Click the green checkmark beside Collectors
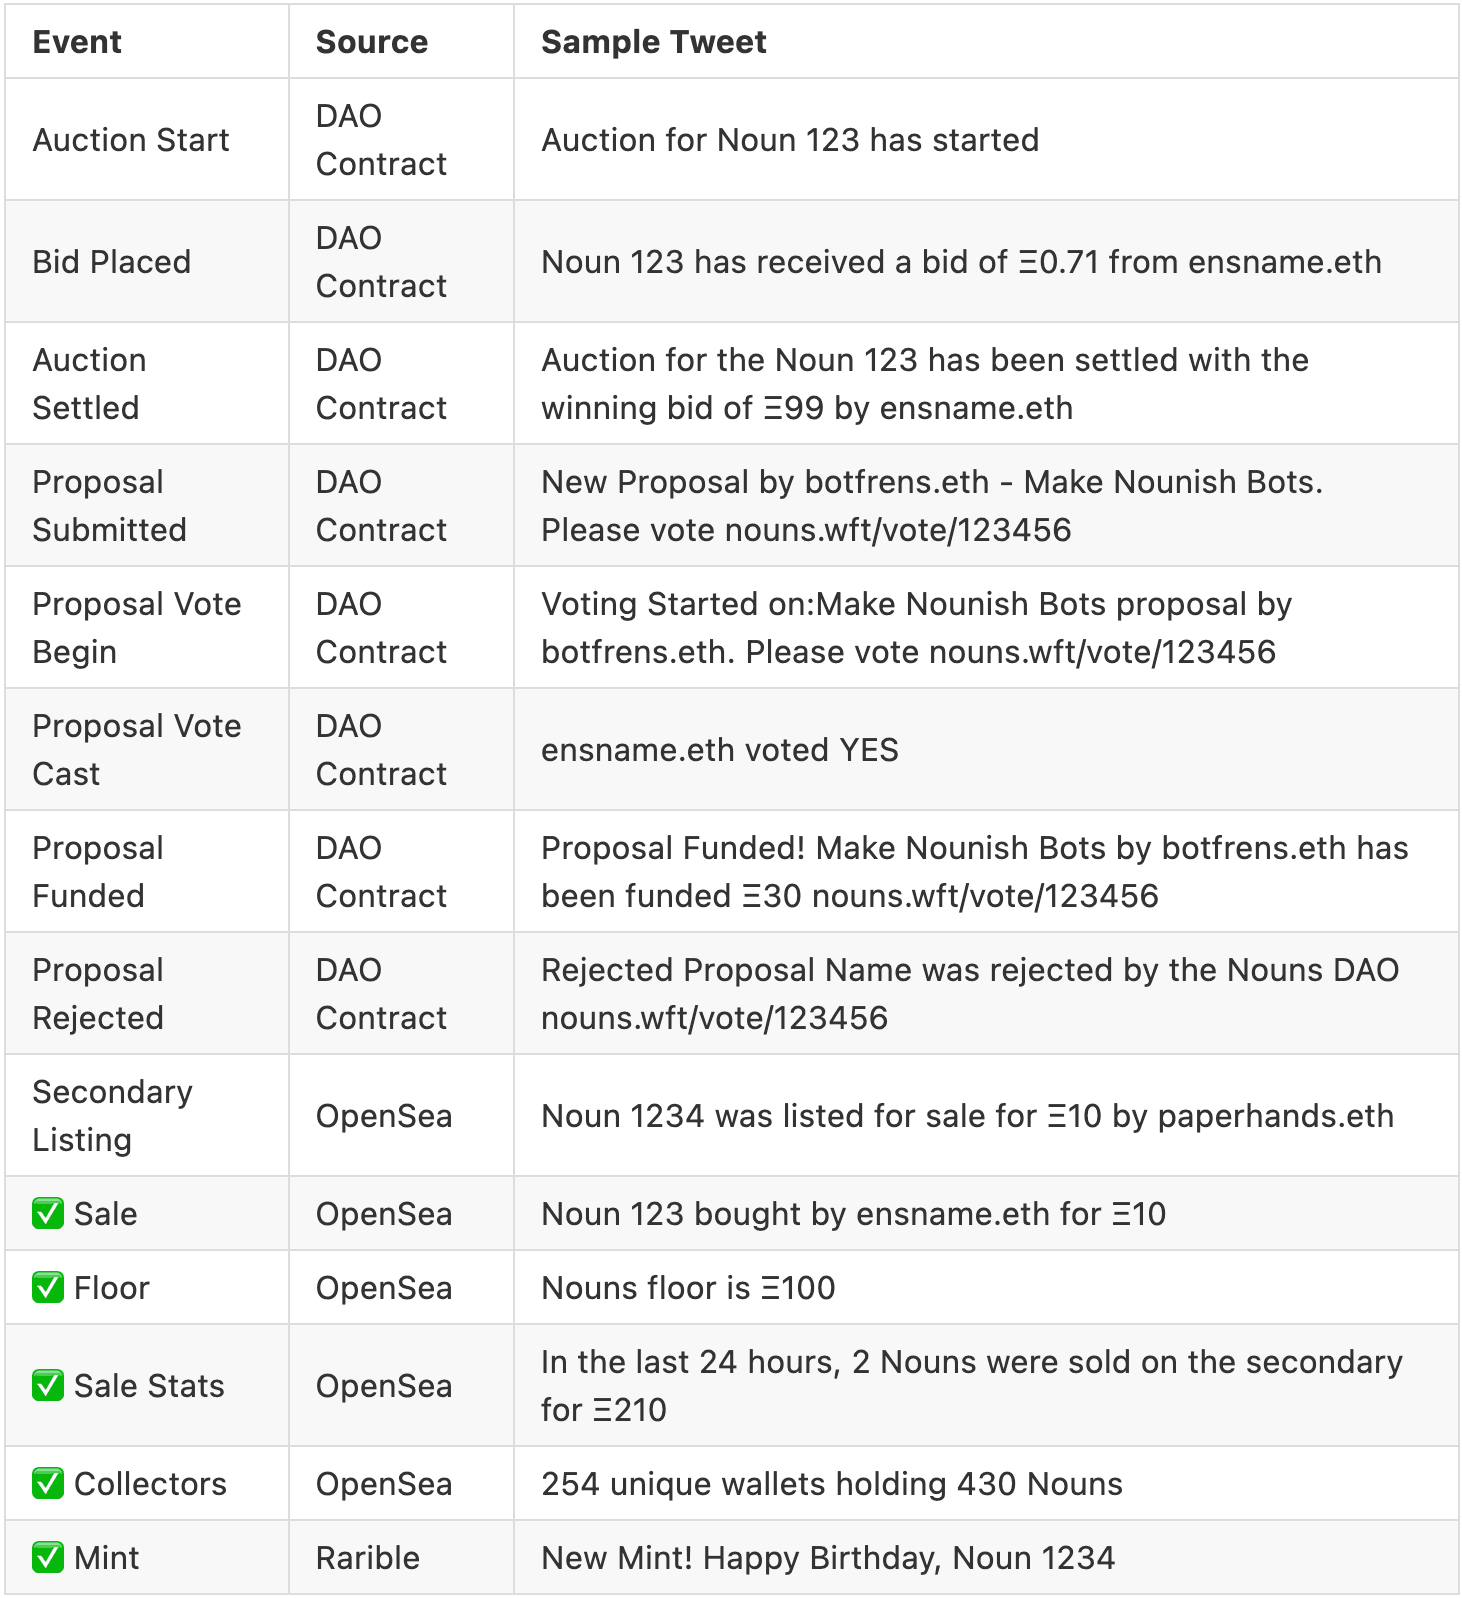This screenshot has width=1462, height=1598. (48, 1484)
